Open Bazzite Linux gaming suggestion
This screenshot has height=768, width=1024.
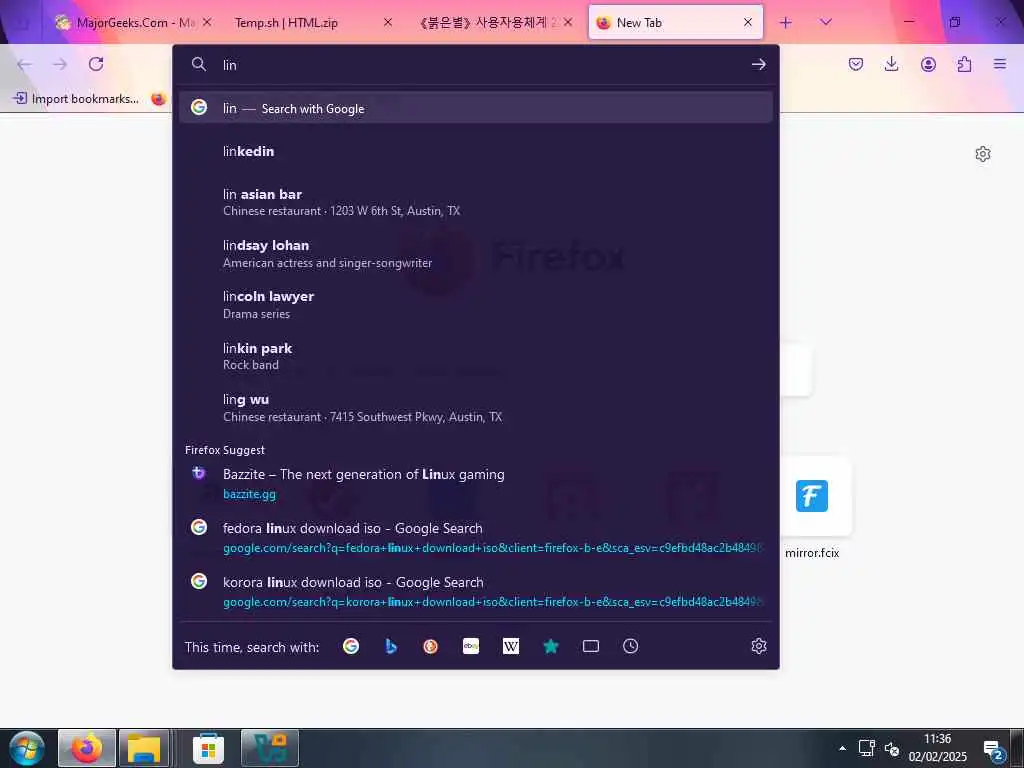point(475,483)
